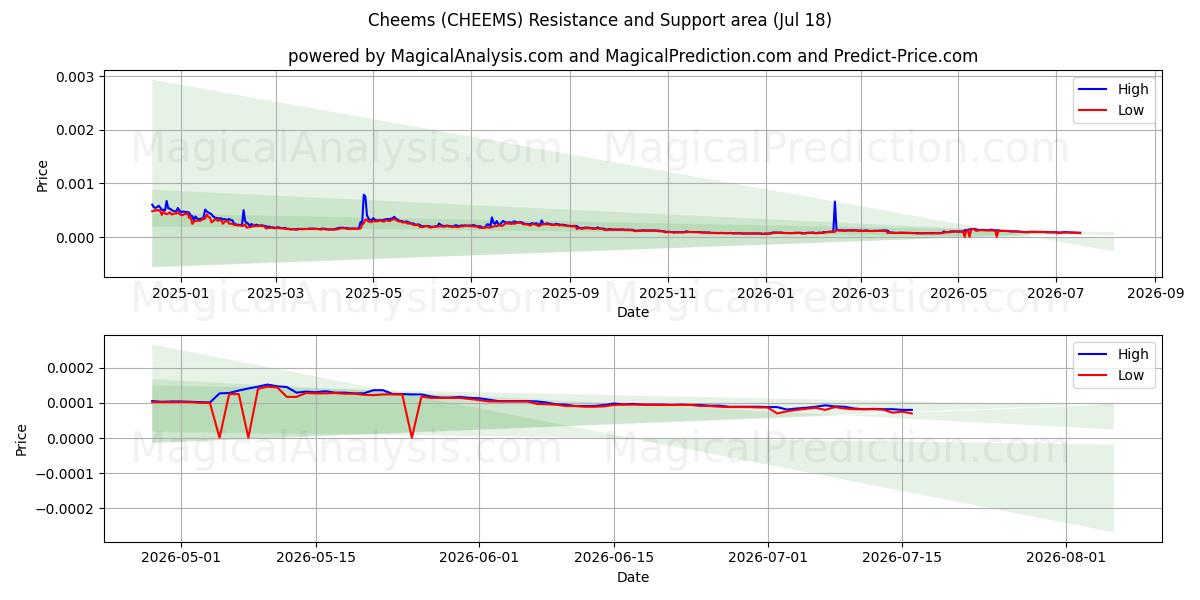Viewport: 1200px width, 600px height.
Task: Click the '−0.0002' tick on bottom chart
Action: coord(66,509)
